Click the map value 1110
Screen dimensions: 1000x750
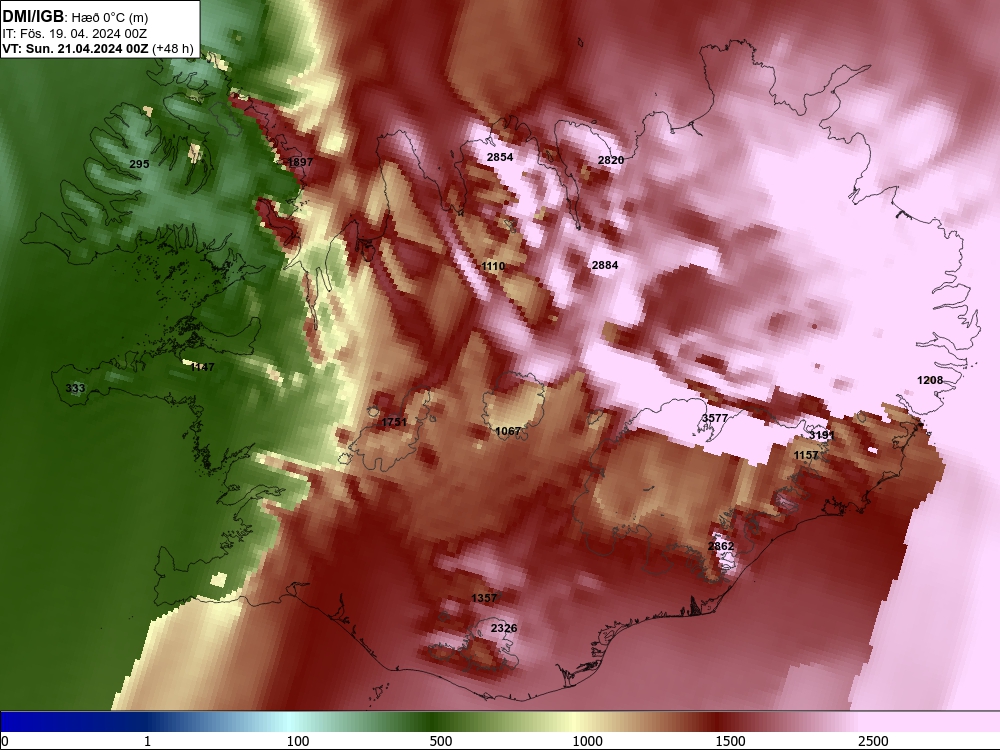493,266
